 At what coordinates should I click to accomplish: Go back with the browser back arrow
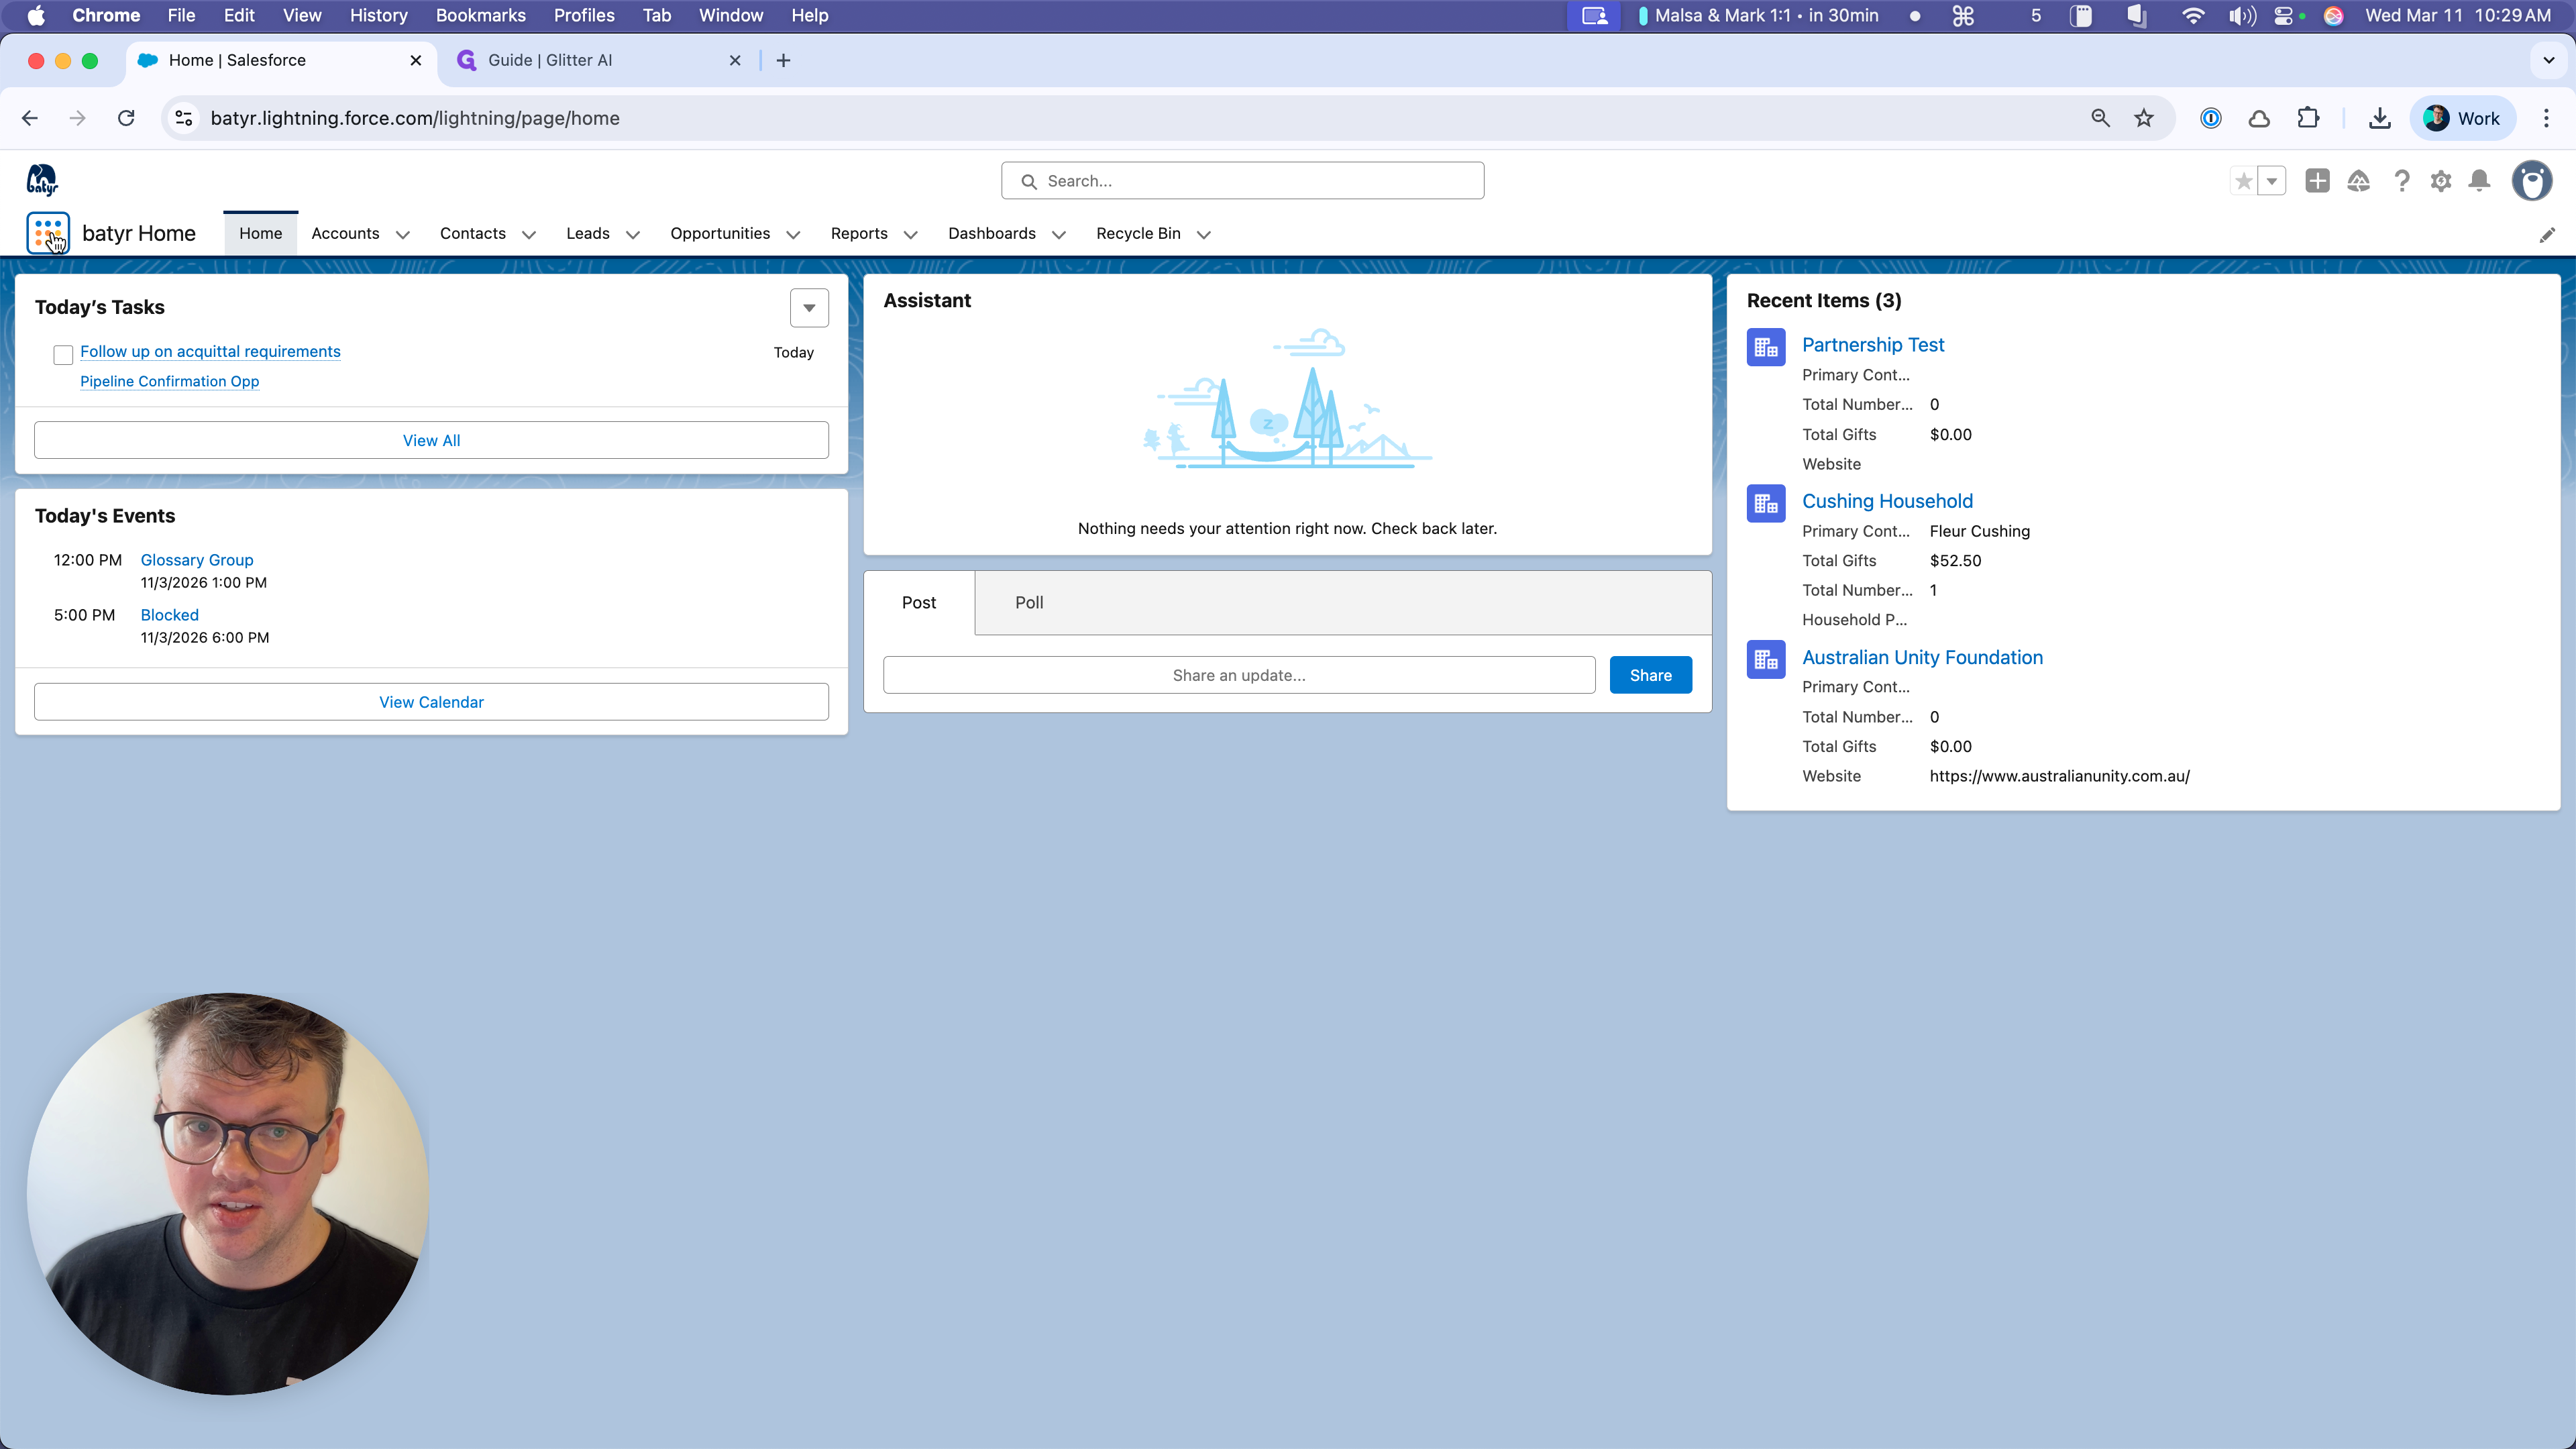click(x=30, y=118)
